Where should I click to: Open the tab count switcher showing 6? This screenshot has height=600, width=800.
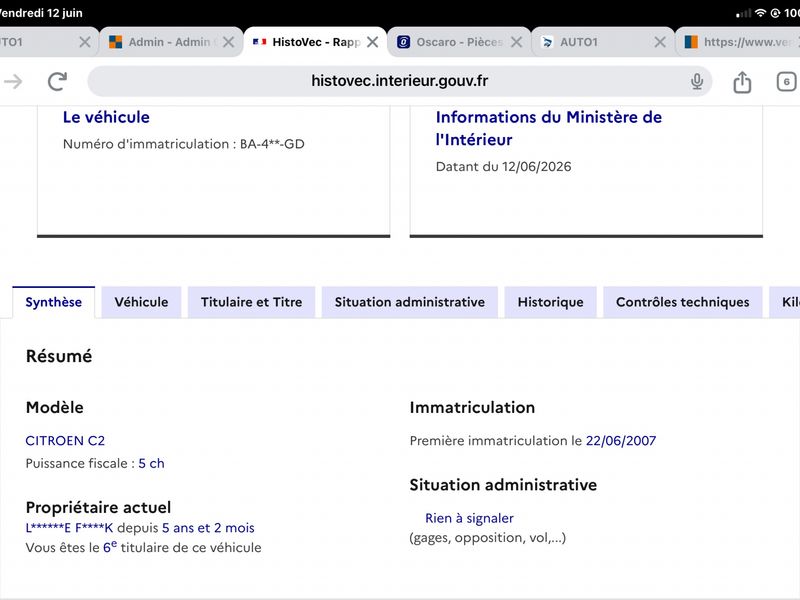click(x=786, y=82)
